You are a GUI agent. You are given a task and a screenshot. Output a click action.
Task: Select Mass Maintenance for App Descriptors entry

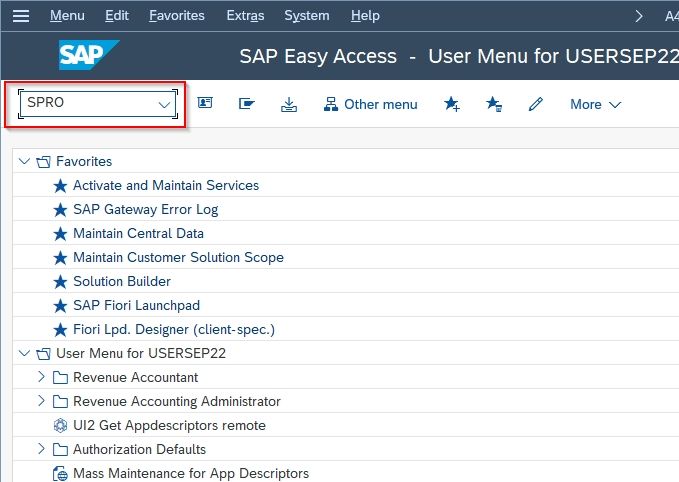click(191, 474)
